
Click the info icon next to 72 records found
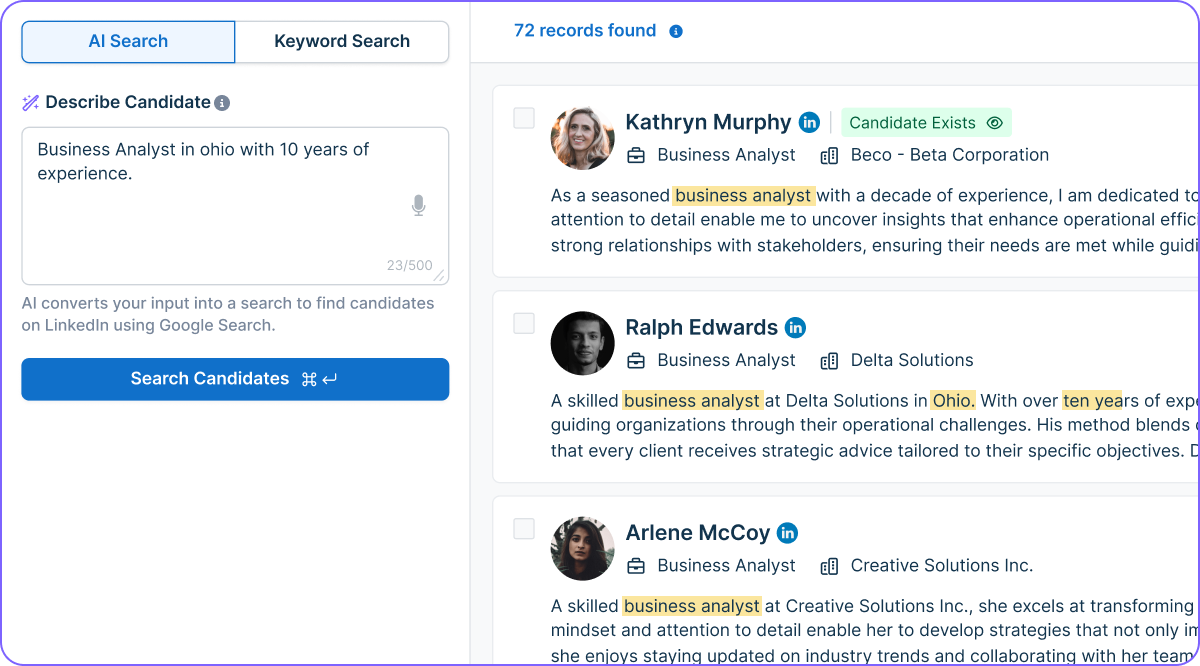[676, 31]
